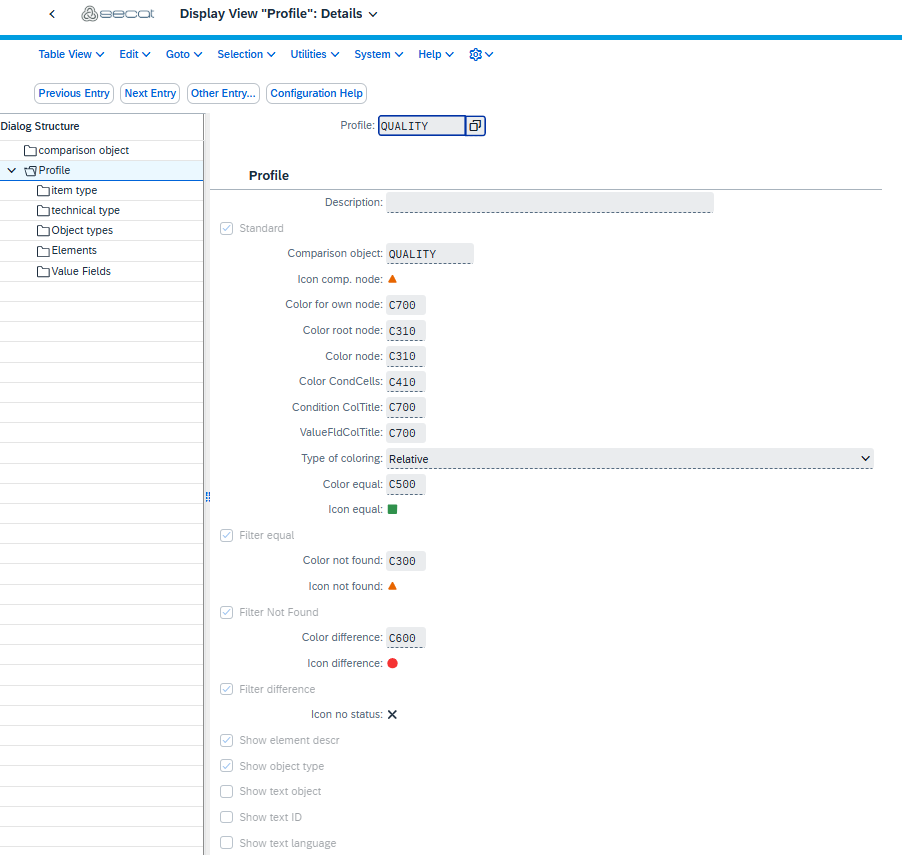The width and height of the screenshot is (902, 855).
Task: Click the open Profile folder icon
Action: pyautogui.click(x=30, y=171)
